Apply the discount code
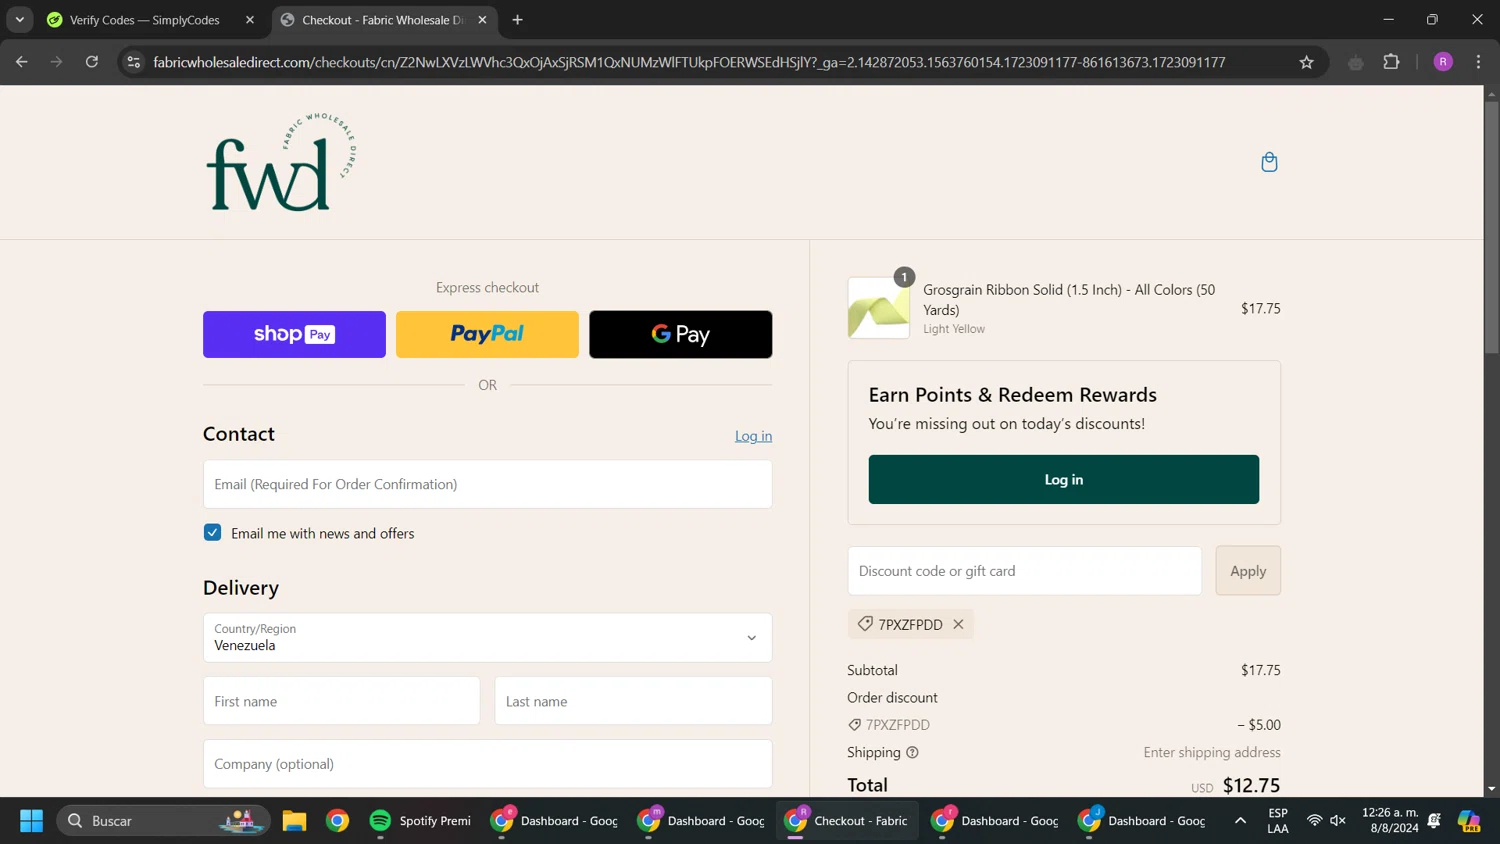 (1248, 571)
